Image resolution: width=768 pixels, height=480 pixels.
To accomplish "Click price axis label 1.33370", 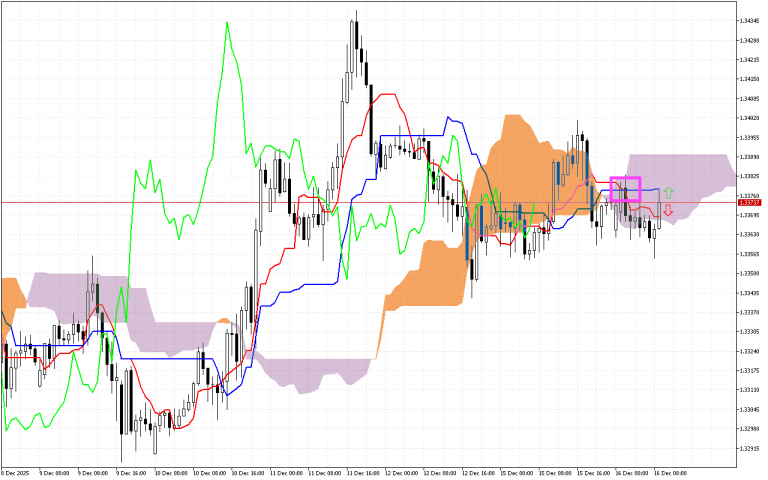I will point(750,312).
